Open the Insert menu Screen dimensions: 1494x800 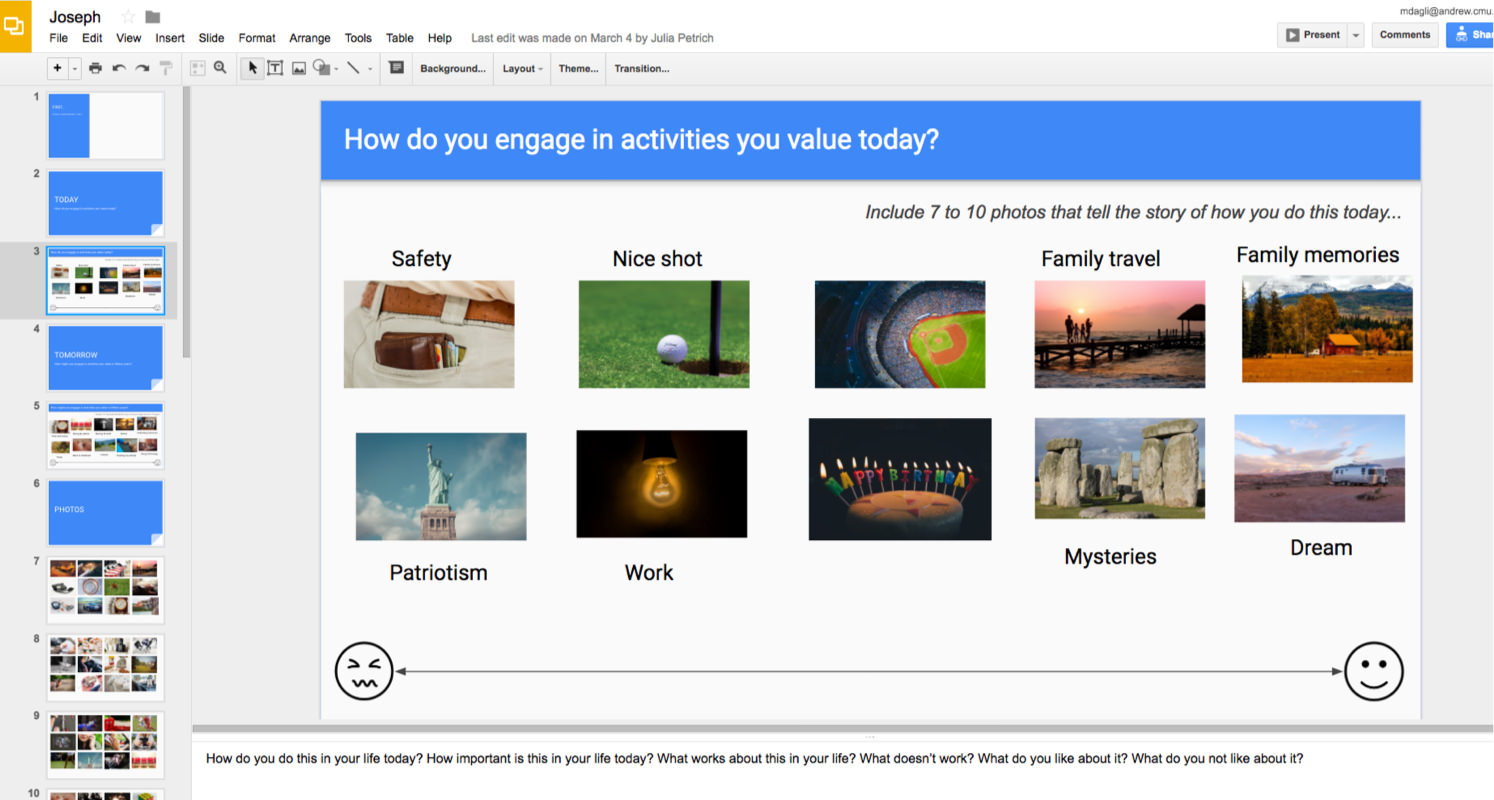click(x=170, y=38)
